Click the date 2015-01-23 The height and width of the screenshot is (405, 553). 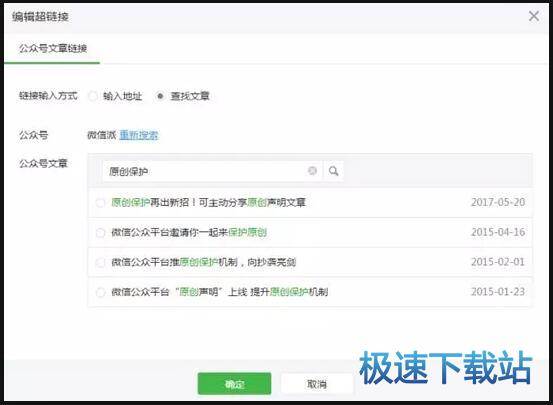tap(498, 292)
